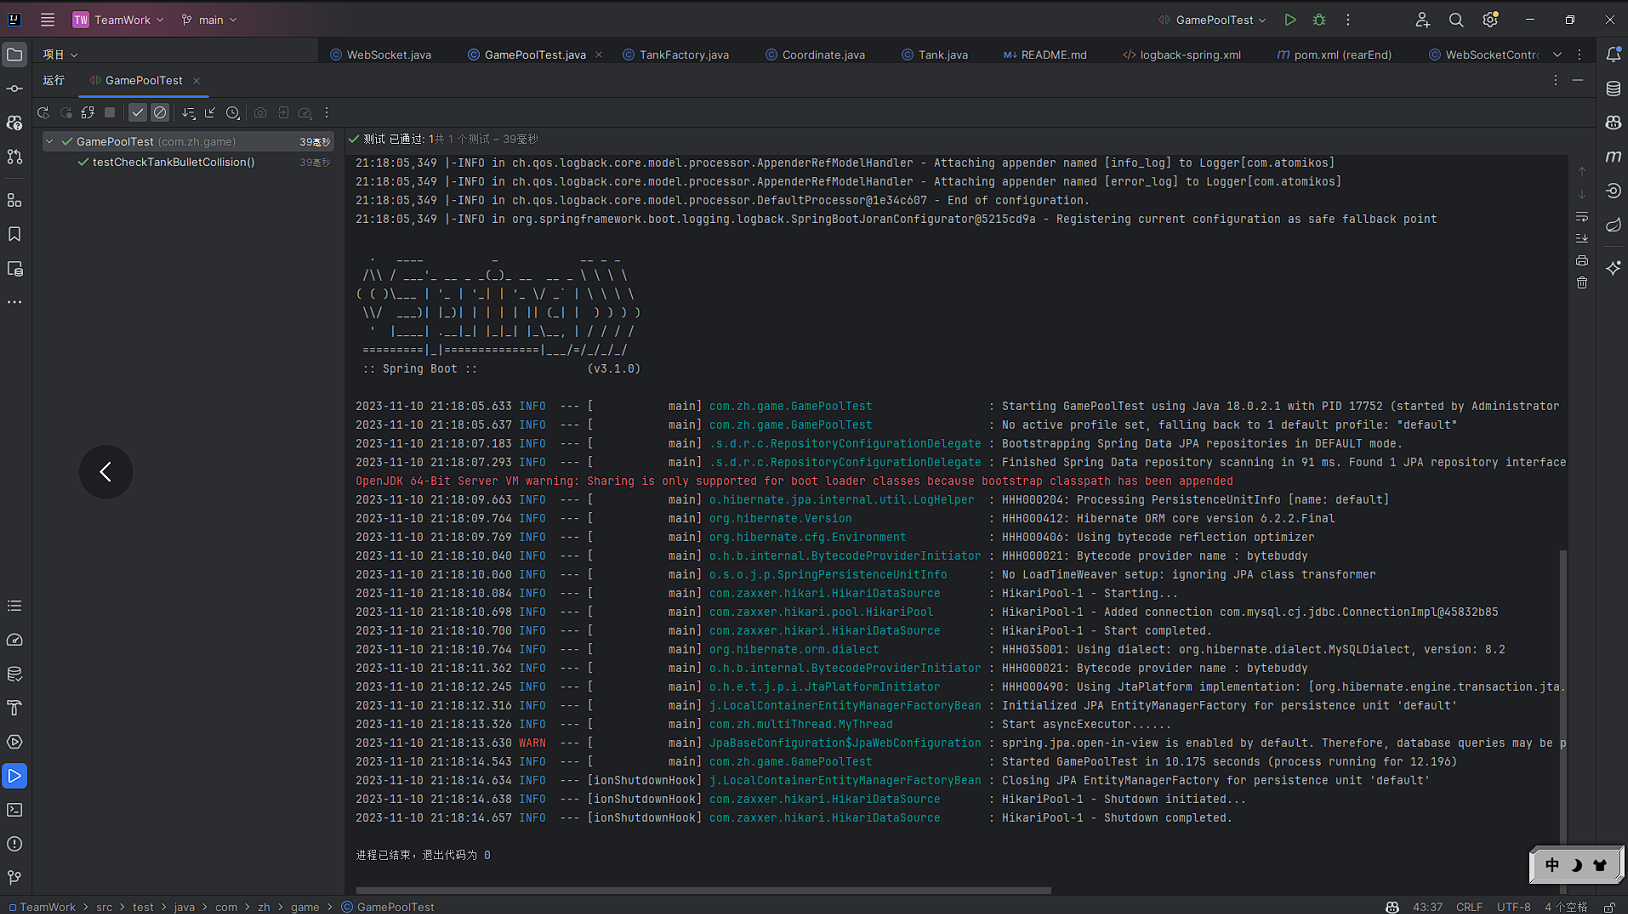Image resolution: width=1628 pixels, height=914 pixels.
Task: Open IDE settings gear icon
Action: (x=1490, y=20)
